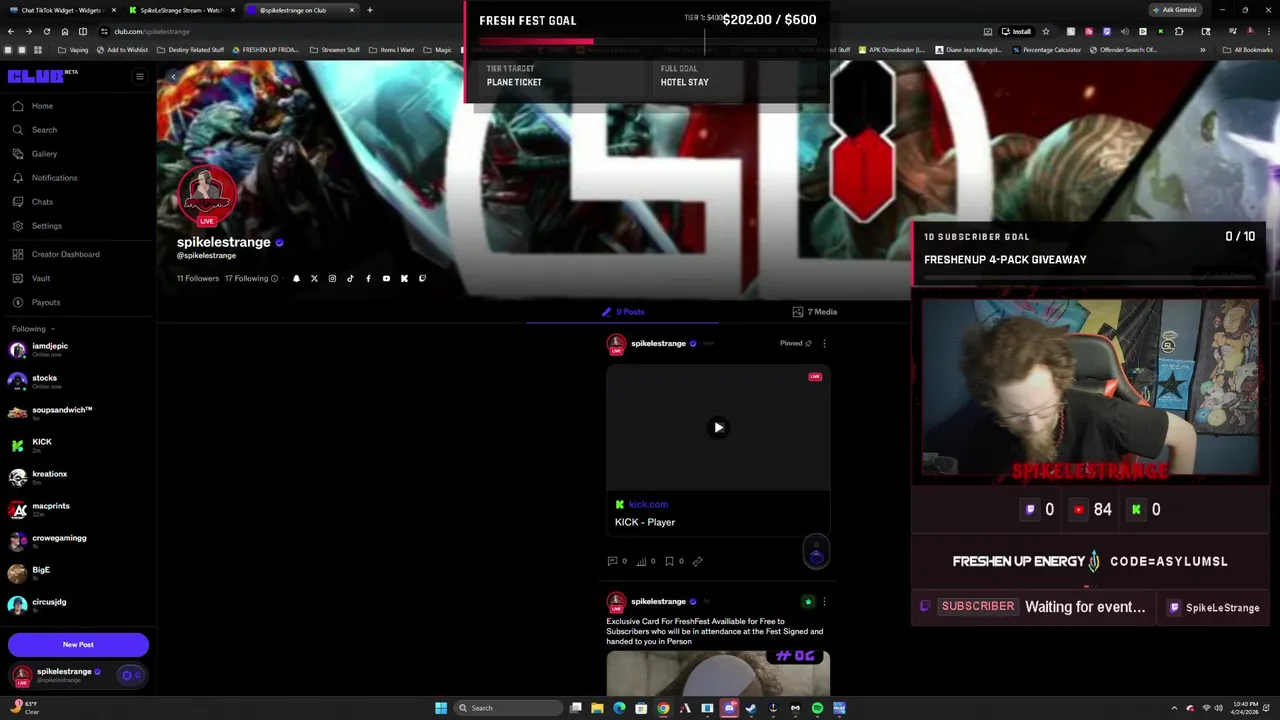Switch to SpikeLeStrange Stream browser tab

[x=182, y=10]
